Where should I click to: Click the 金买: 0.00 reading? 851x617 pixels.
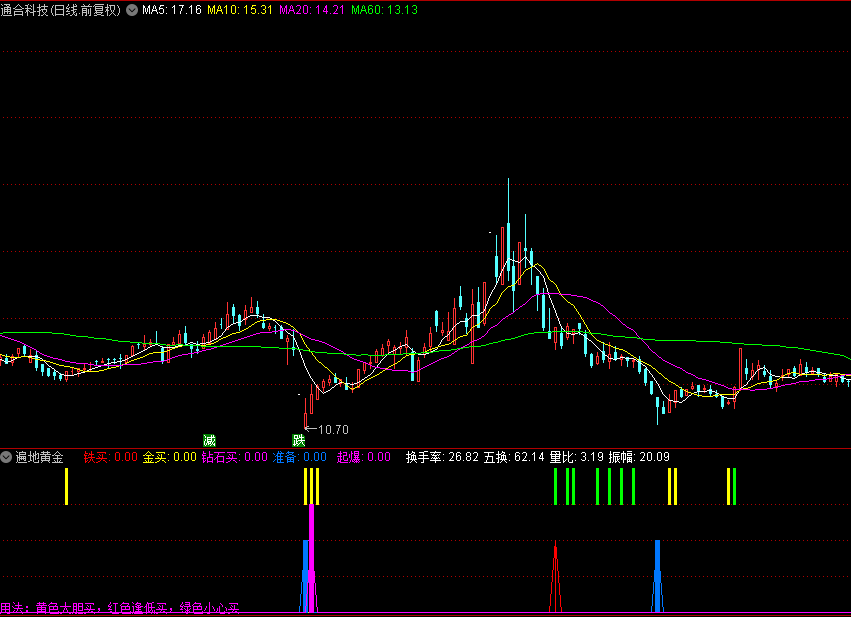[169, 457]
